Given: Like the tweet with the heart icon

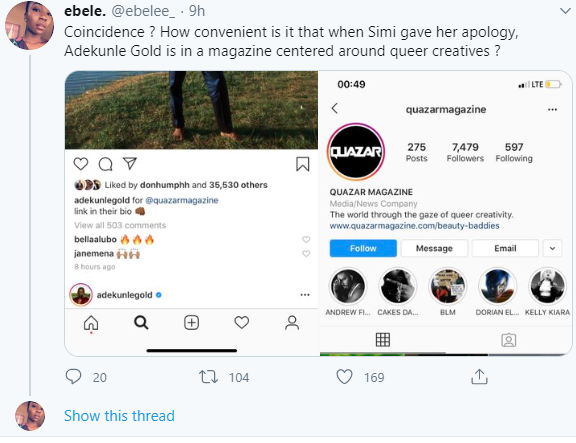Looking at the screenshot, I should click(344, 377).
